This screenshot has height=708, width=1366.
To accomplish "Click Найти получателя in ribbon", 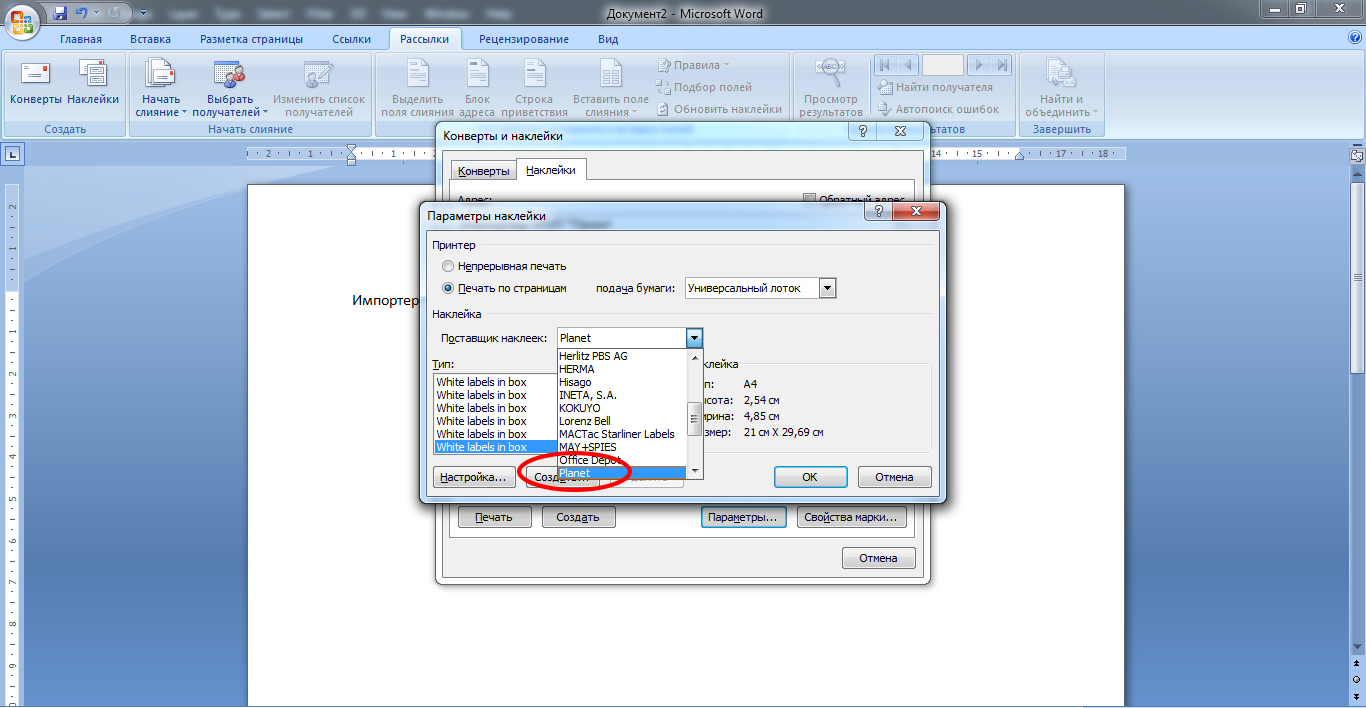I will click(x=935, y=87).
